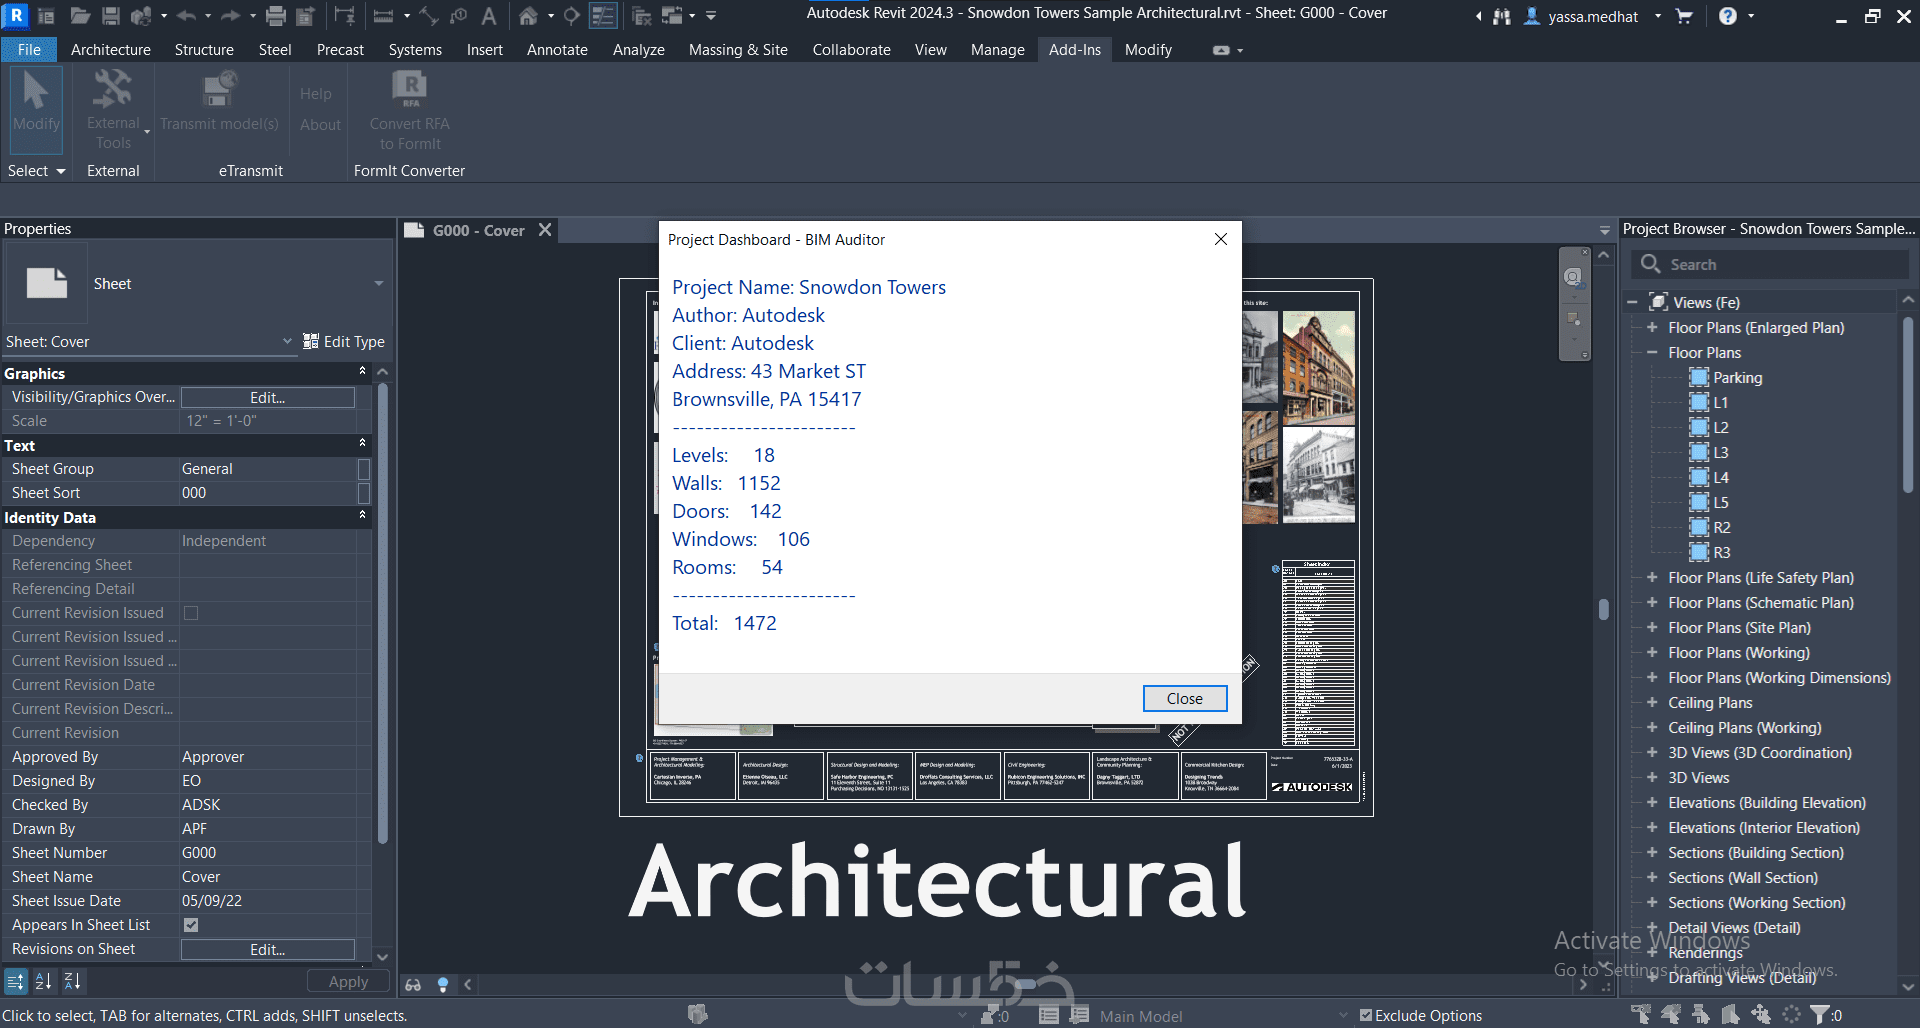Select L3 floor plan in Project Browser
1920x1028 pixels.
pyautogui.click(x=1720, y=452)
